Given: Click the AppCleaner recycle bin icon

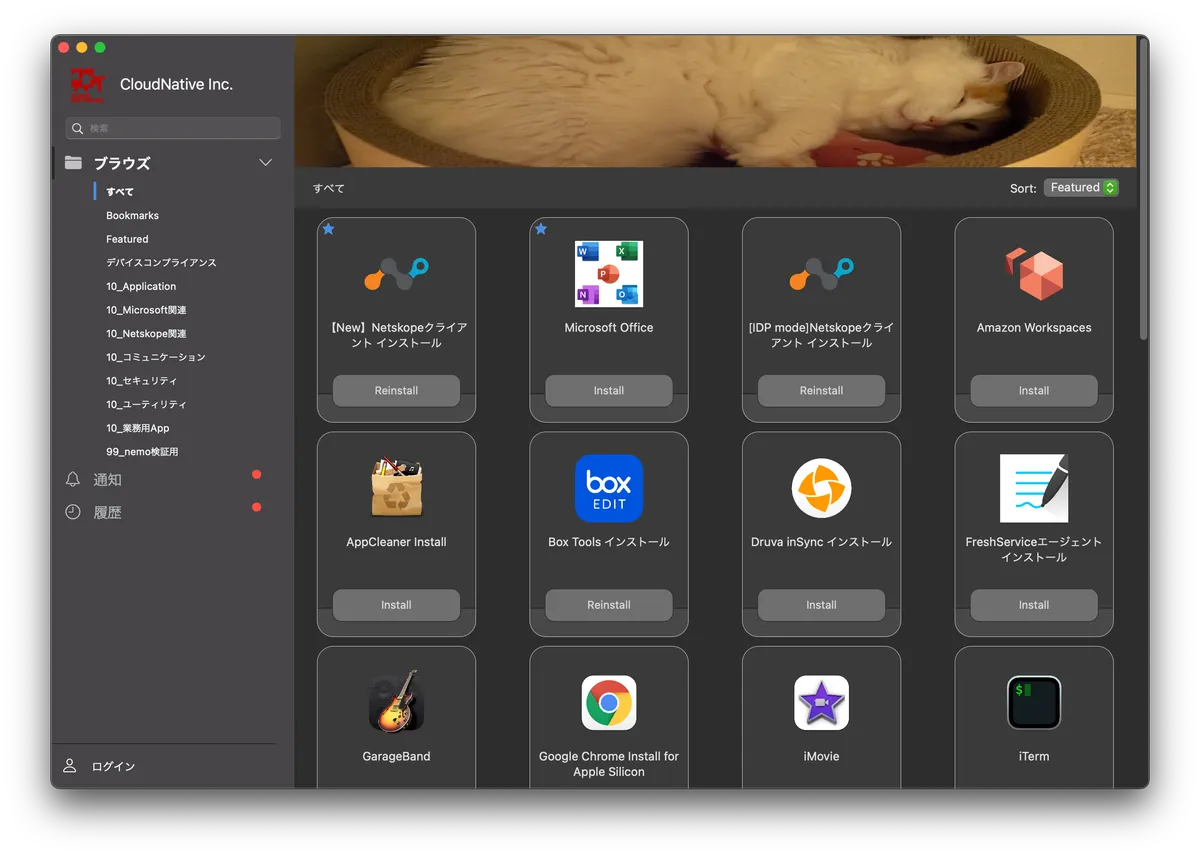Looking at the screenshot, I should point(396,488).
